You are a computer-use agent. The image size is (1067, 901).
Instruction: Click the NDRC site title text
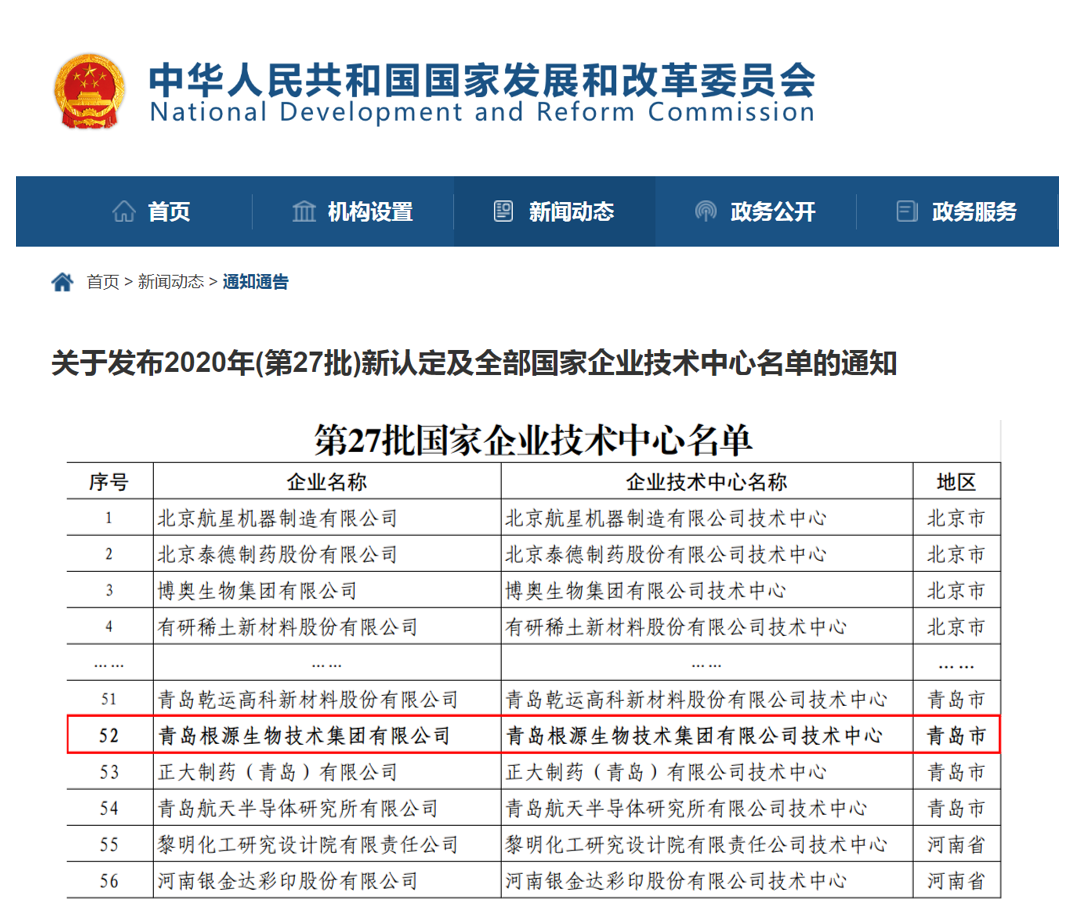tap(481, 93)
